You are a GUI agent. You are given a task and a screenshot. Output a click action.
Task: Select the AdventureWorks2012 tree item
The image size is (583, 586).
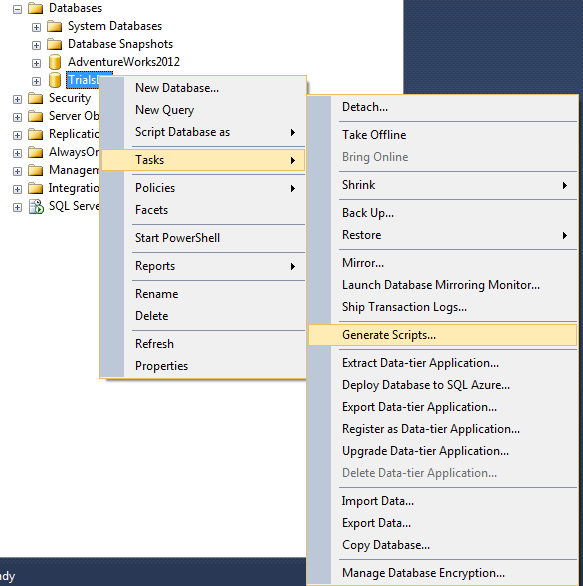[124, 62]
